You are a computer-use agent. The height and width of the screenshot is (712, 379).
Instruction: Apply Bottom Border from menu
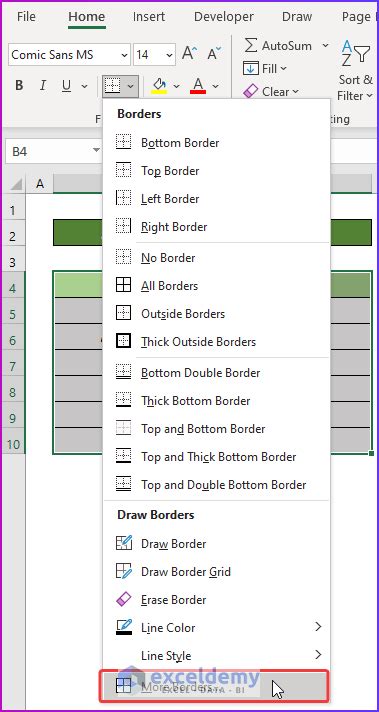click(216, 143)
